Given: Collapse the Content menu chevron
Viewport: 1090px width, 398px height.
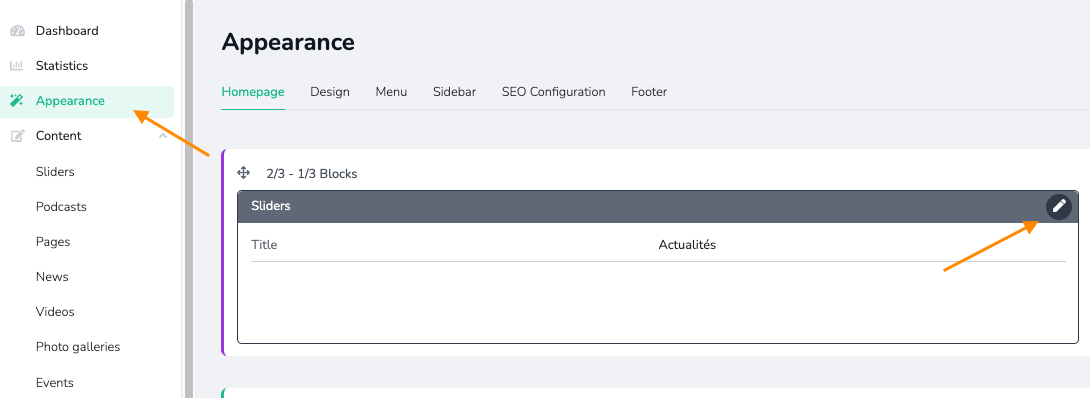Looking at the screenshot, I should (163, 136).
